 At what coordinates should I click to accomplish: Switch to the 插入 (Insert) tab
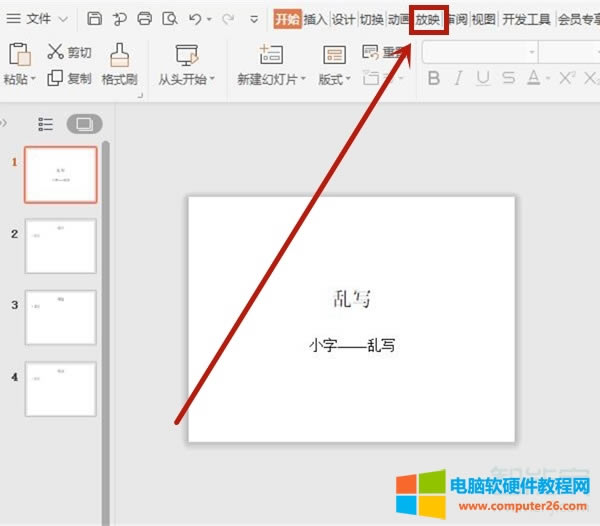pyautogui.click(x=315, y=18)
